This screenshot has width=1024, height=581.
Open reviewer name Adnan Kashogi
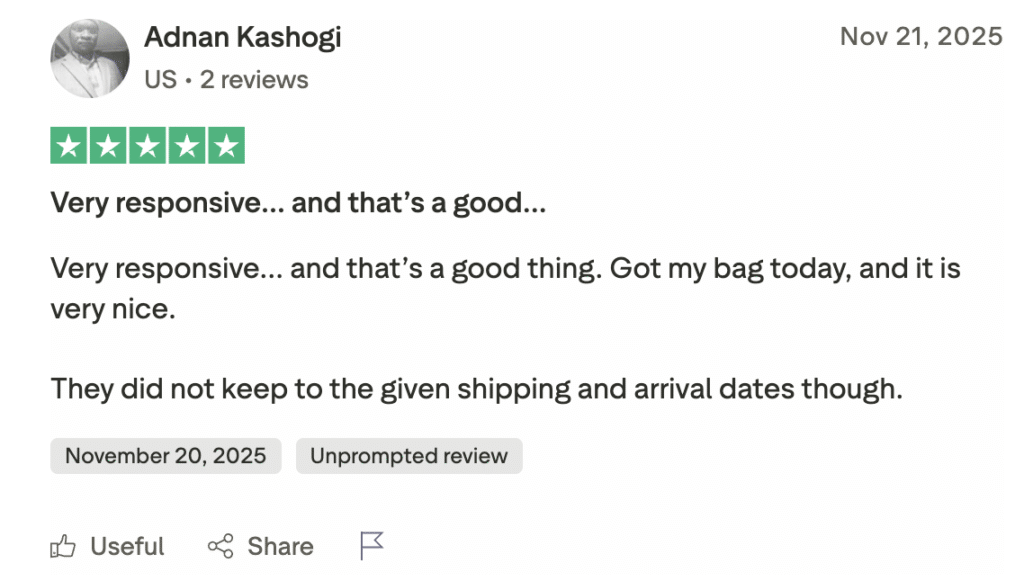(x=242, y=38)
